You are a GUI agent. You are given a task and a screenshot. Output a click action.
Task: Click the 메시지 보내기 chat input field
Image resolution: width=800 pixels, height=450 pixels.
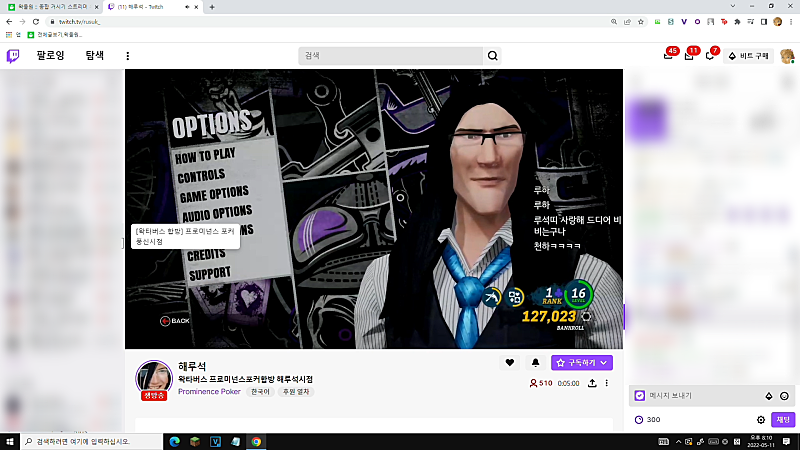pos(704,396)
